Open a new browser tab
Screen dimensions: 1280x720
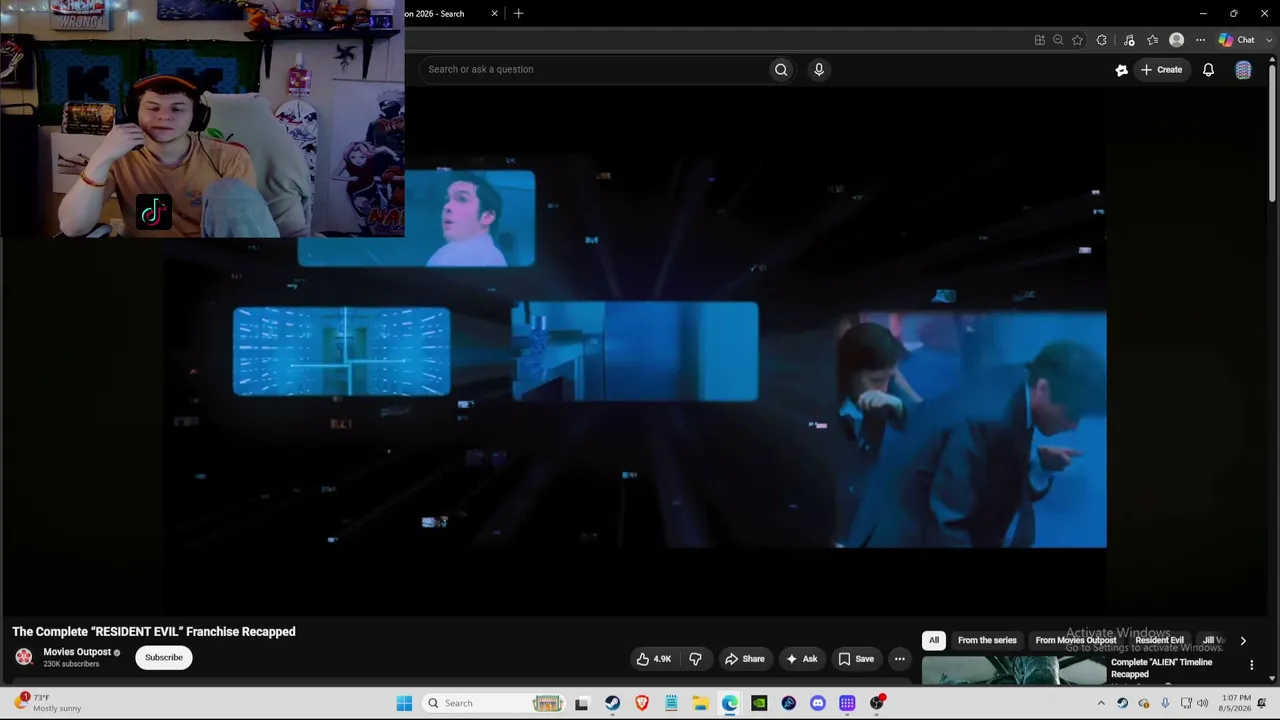coord(518,14)
